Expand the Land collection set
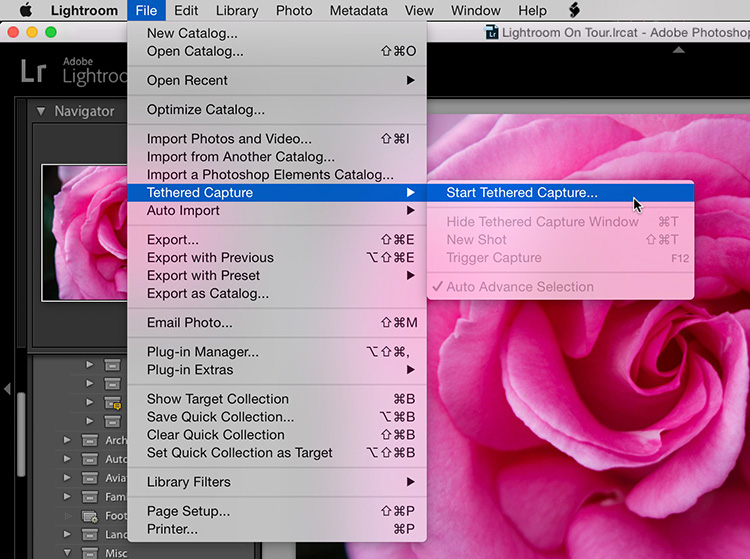 tap(67, 534)
